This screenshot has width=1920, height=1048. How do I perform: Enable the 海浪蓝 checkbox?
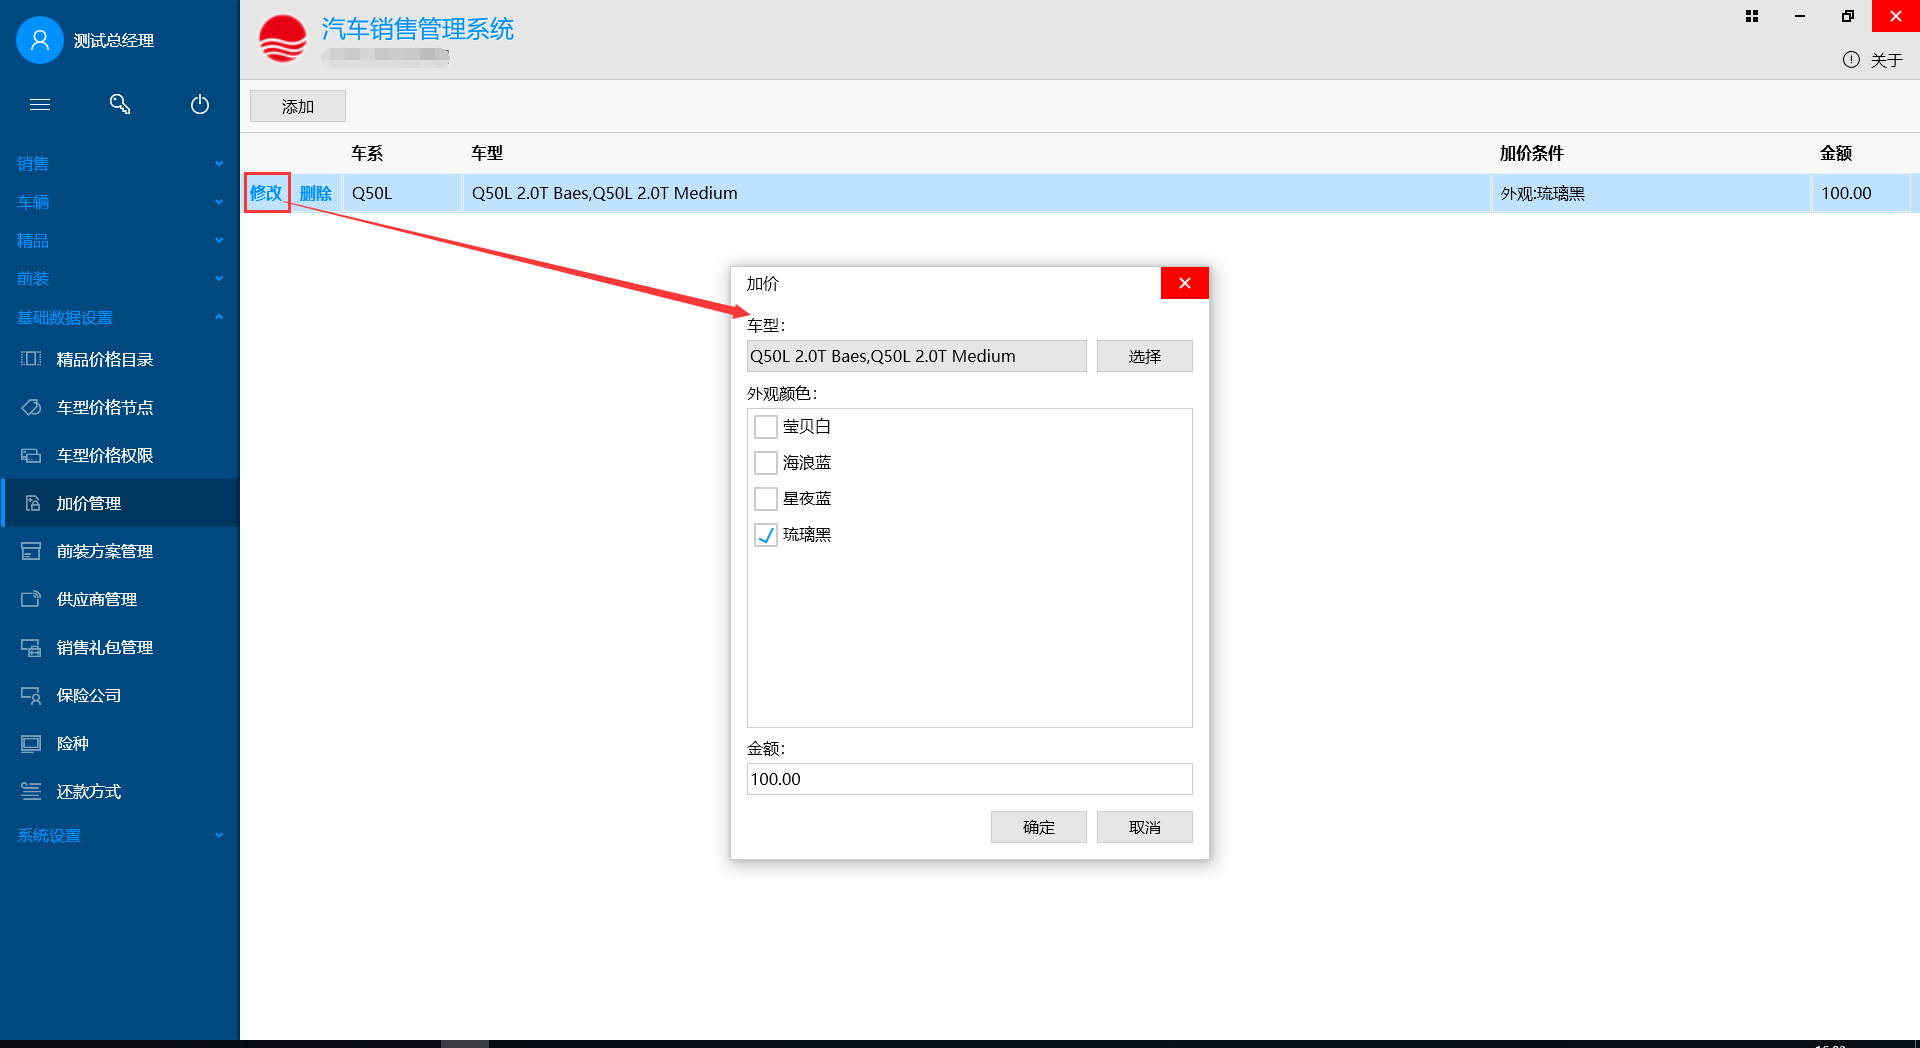click(x=766, y=463)
